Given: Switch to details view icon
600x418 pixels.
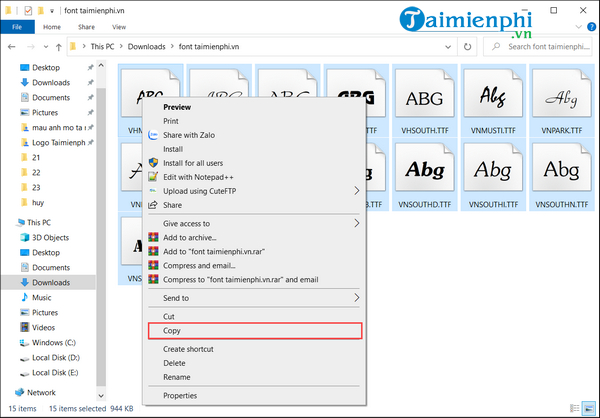Looking at the screenshot, I should (575, 408).
